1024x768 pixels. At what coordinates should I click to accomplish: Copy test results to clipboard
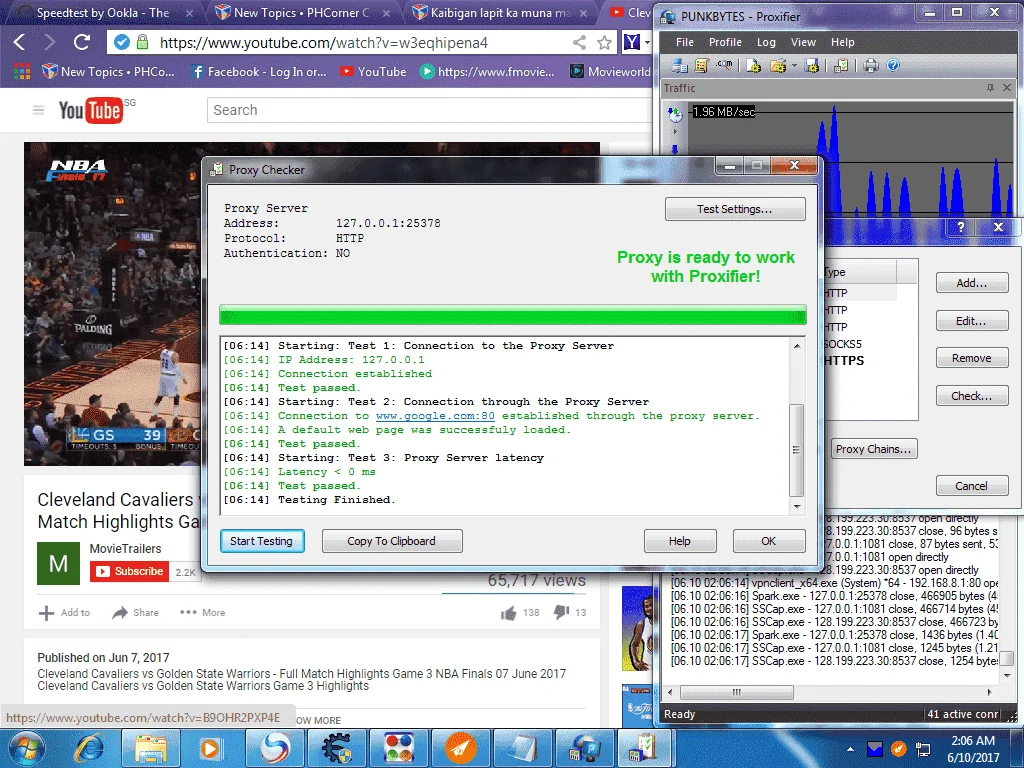[392, 541]
